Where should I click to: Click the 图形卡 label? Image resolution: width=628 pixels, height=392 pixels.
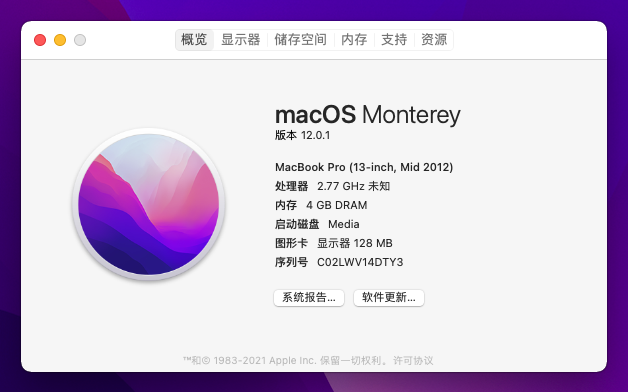[x=291, y=243]
